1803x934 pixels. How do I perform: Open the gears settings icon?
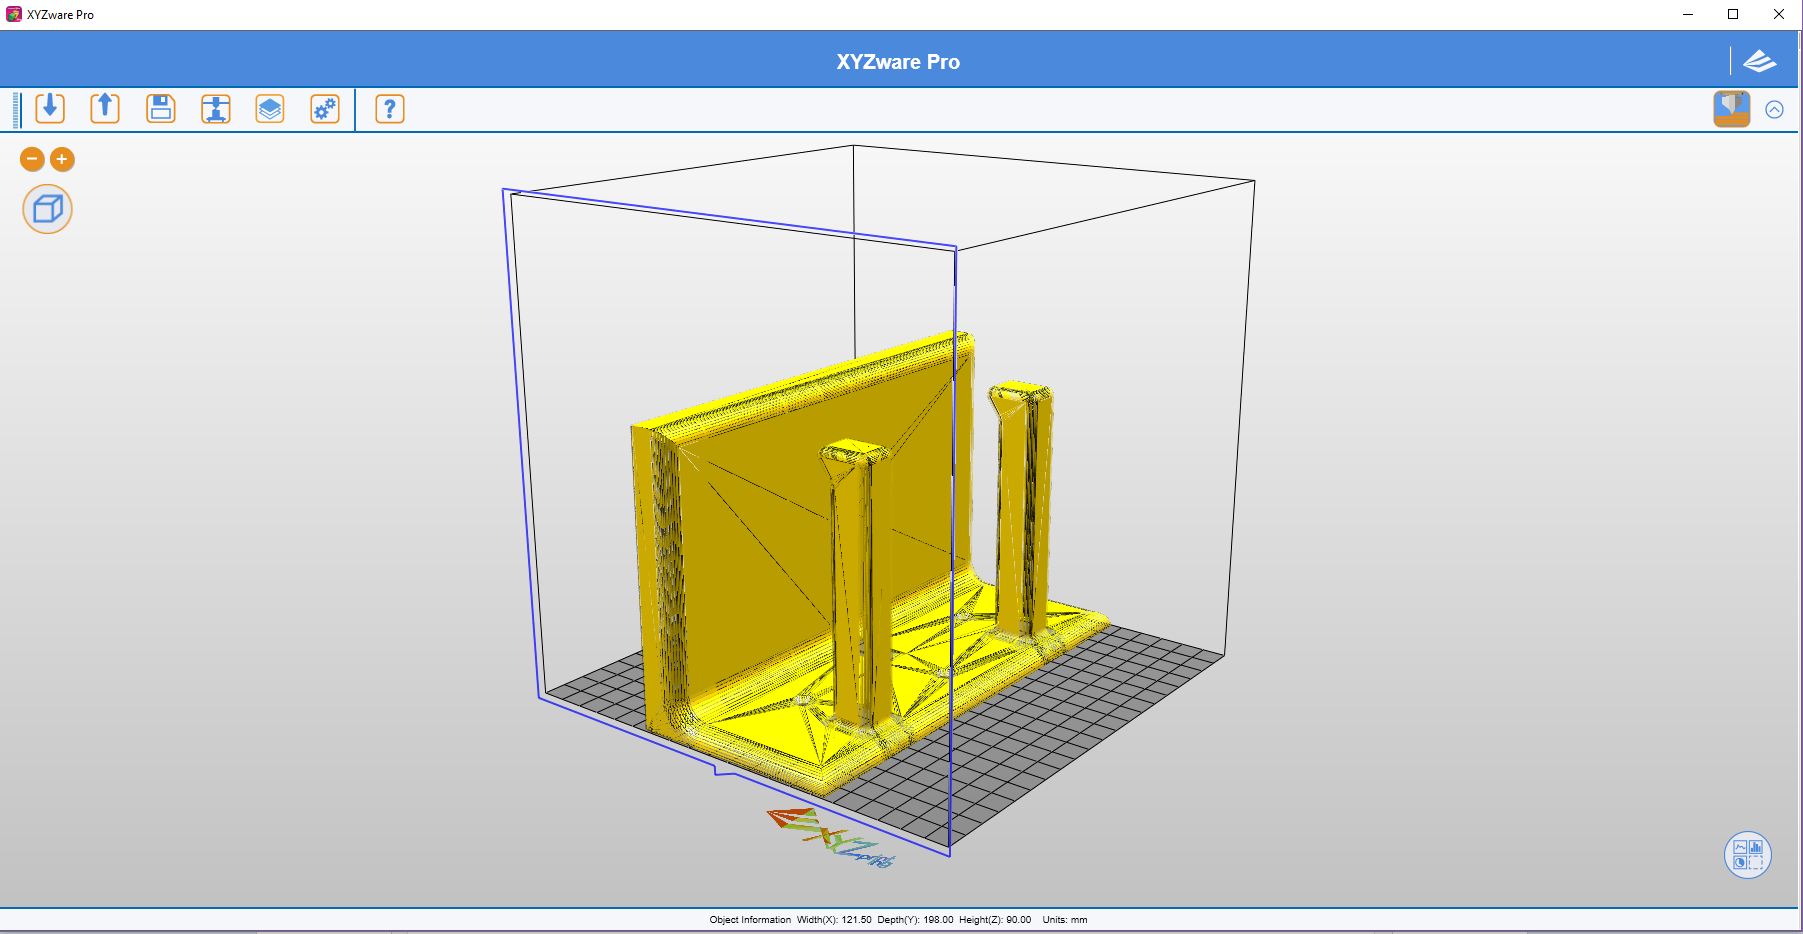pos(325,108)
